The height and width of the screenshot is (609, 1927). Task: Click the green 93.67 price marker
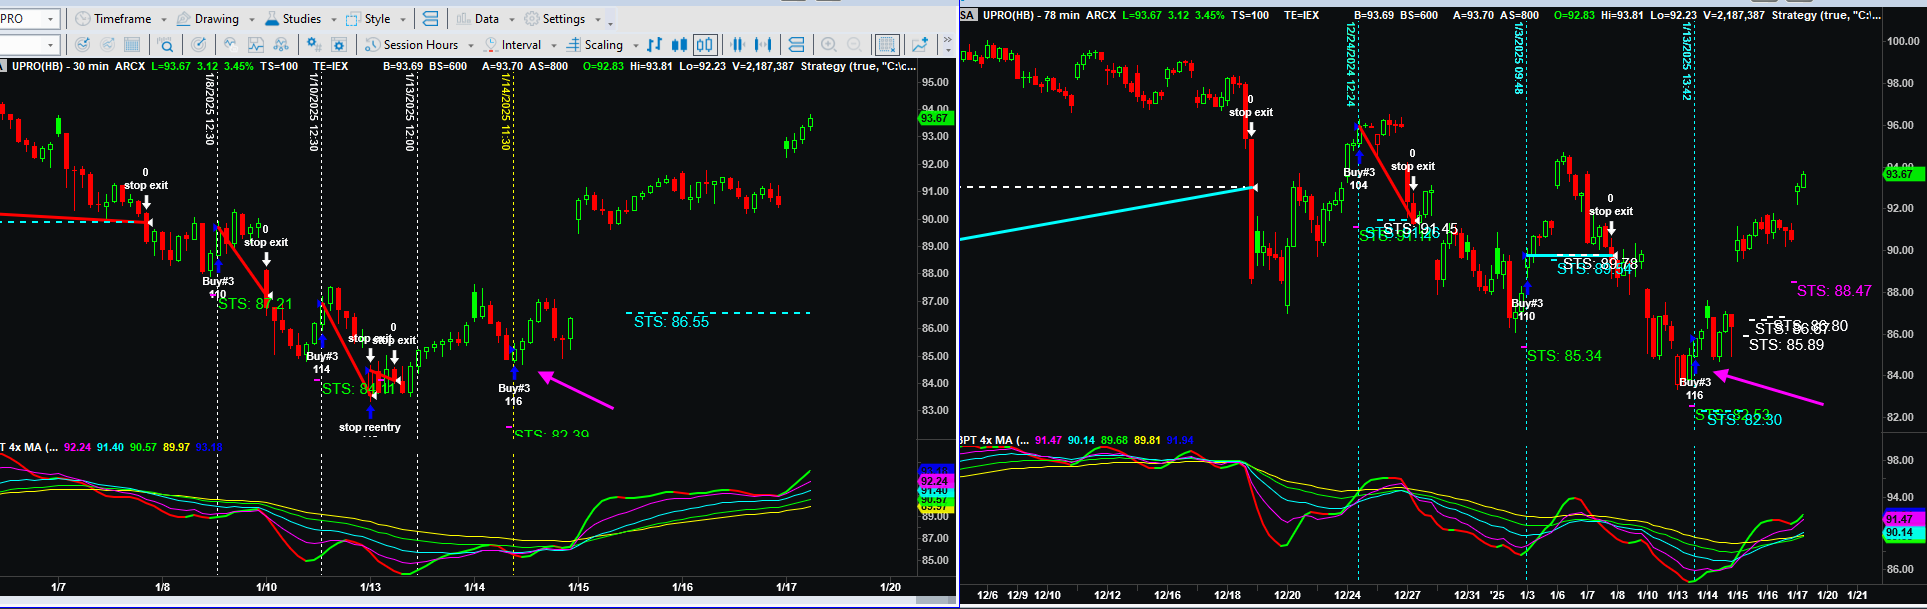coord(934,118)
